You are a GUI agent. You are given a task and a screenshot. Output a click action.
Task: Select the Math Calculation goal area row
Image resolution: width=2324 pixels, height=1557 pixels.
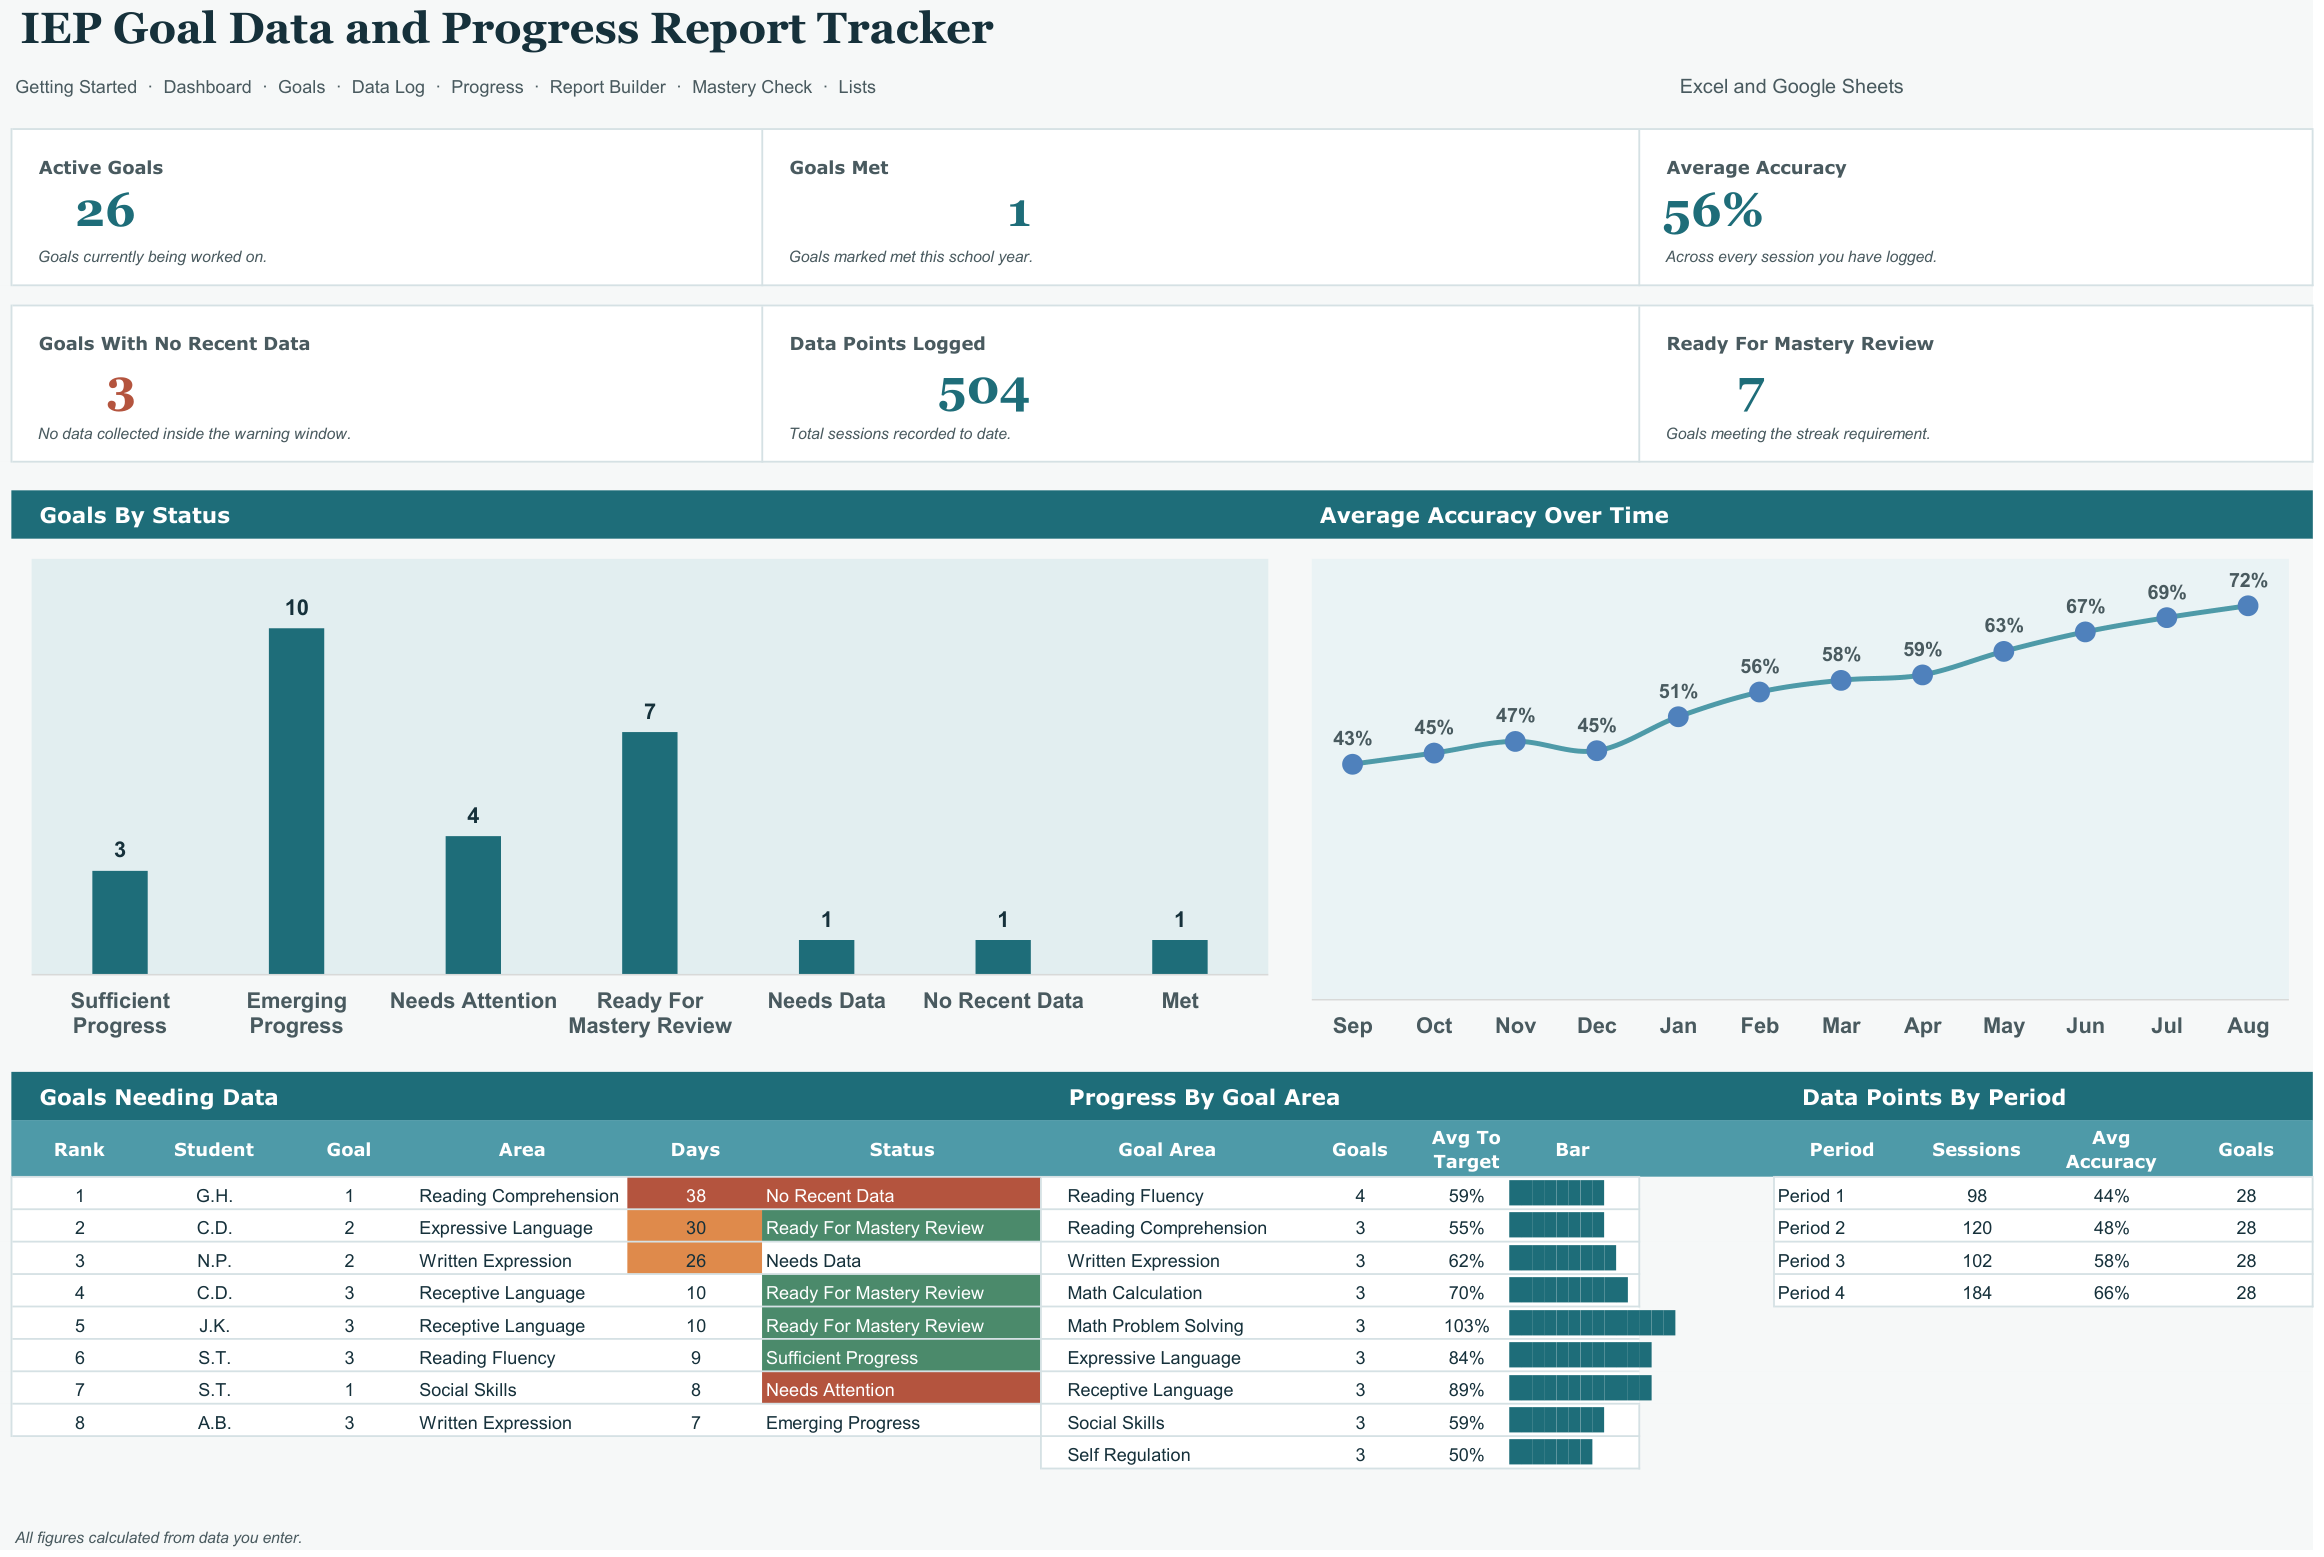tap(1340, 1292)
